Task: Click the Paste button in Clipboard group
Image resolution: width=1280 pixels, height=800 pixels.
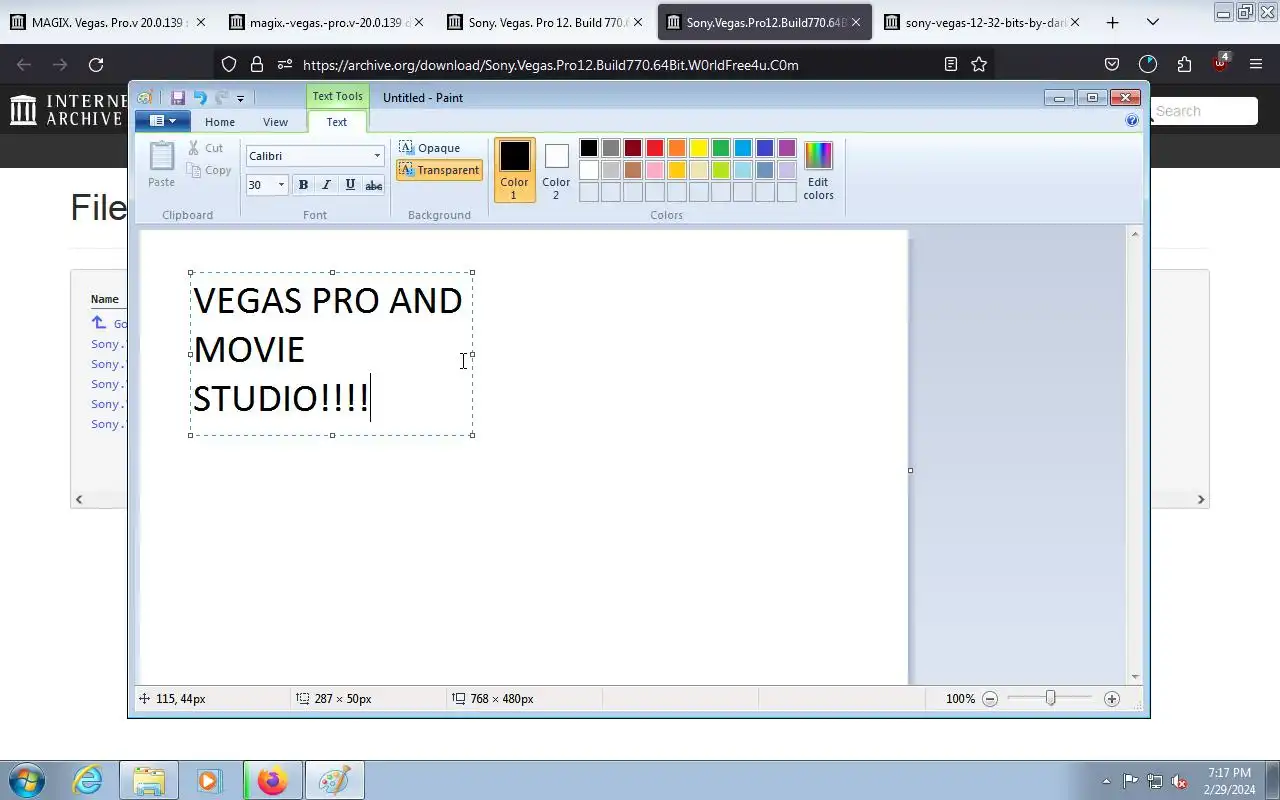Action: (162, 165)
